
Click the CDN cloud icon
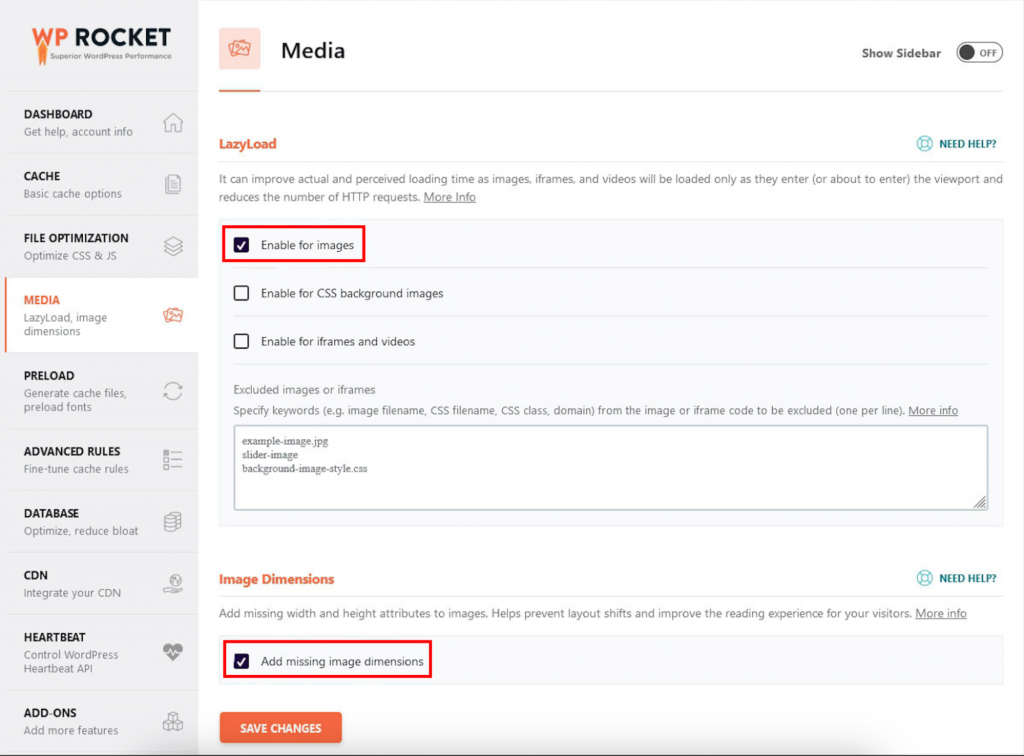pos(172,583)
